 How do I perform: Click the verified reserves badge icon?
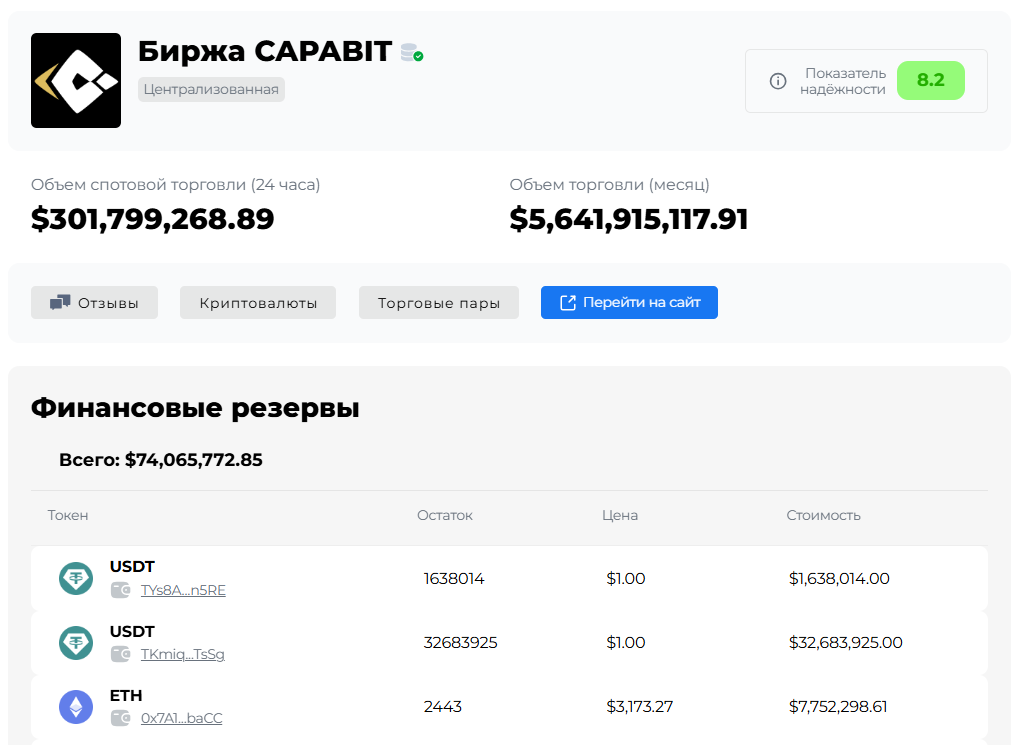(412, 52)
